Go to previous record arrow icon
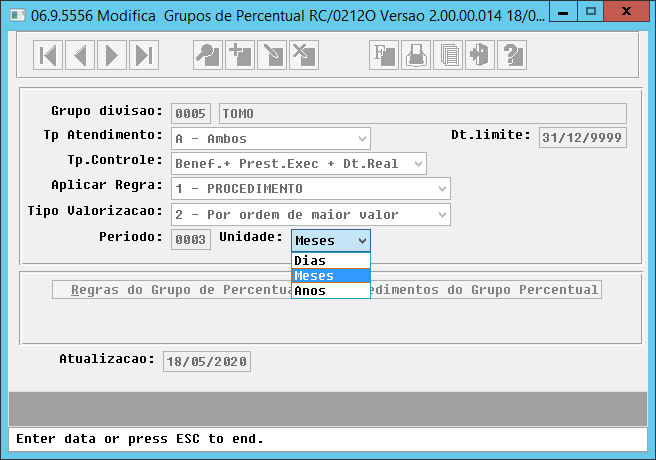This screenshot has height=460, width=656. (80, 55)
